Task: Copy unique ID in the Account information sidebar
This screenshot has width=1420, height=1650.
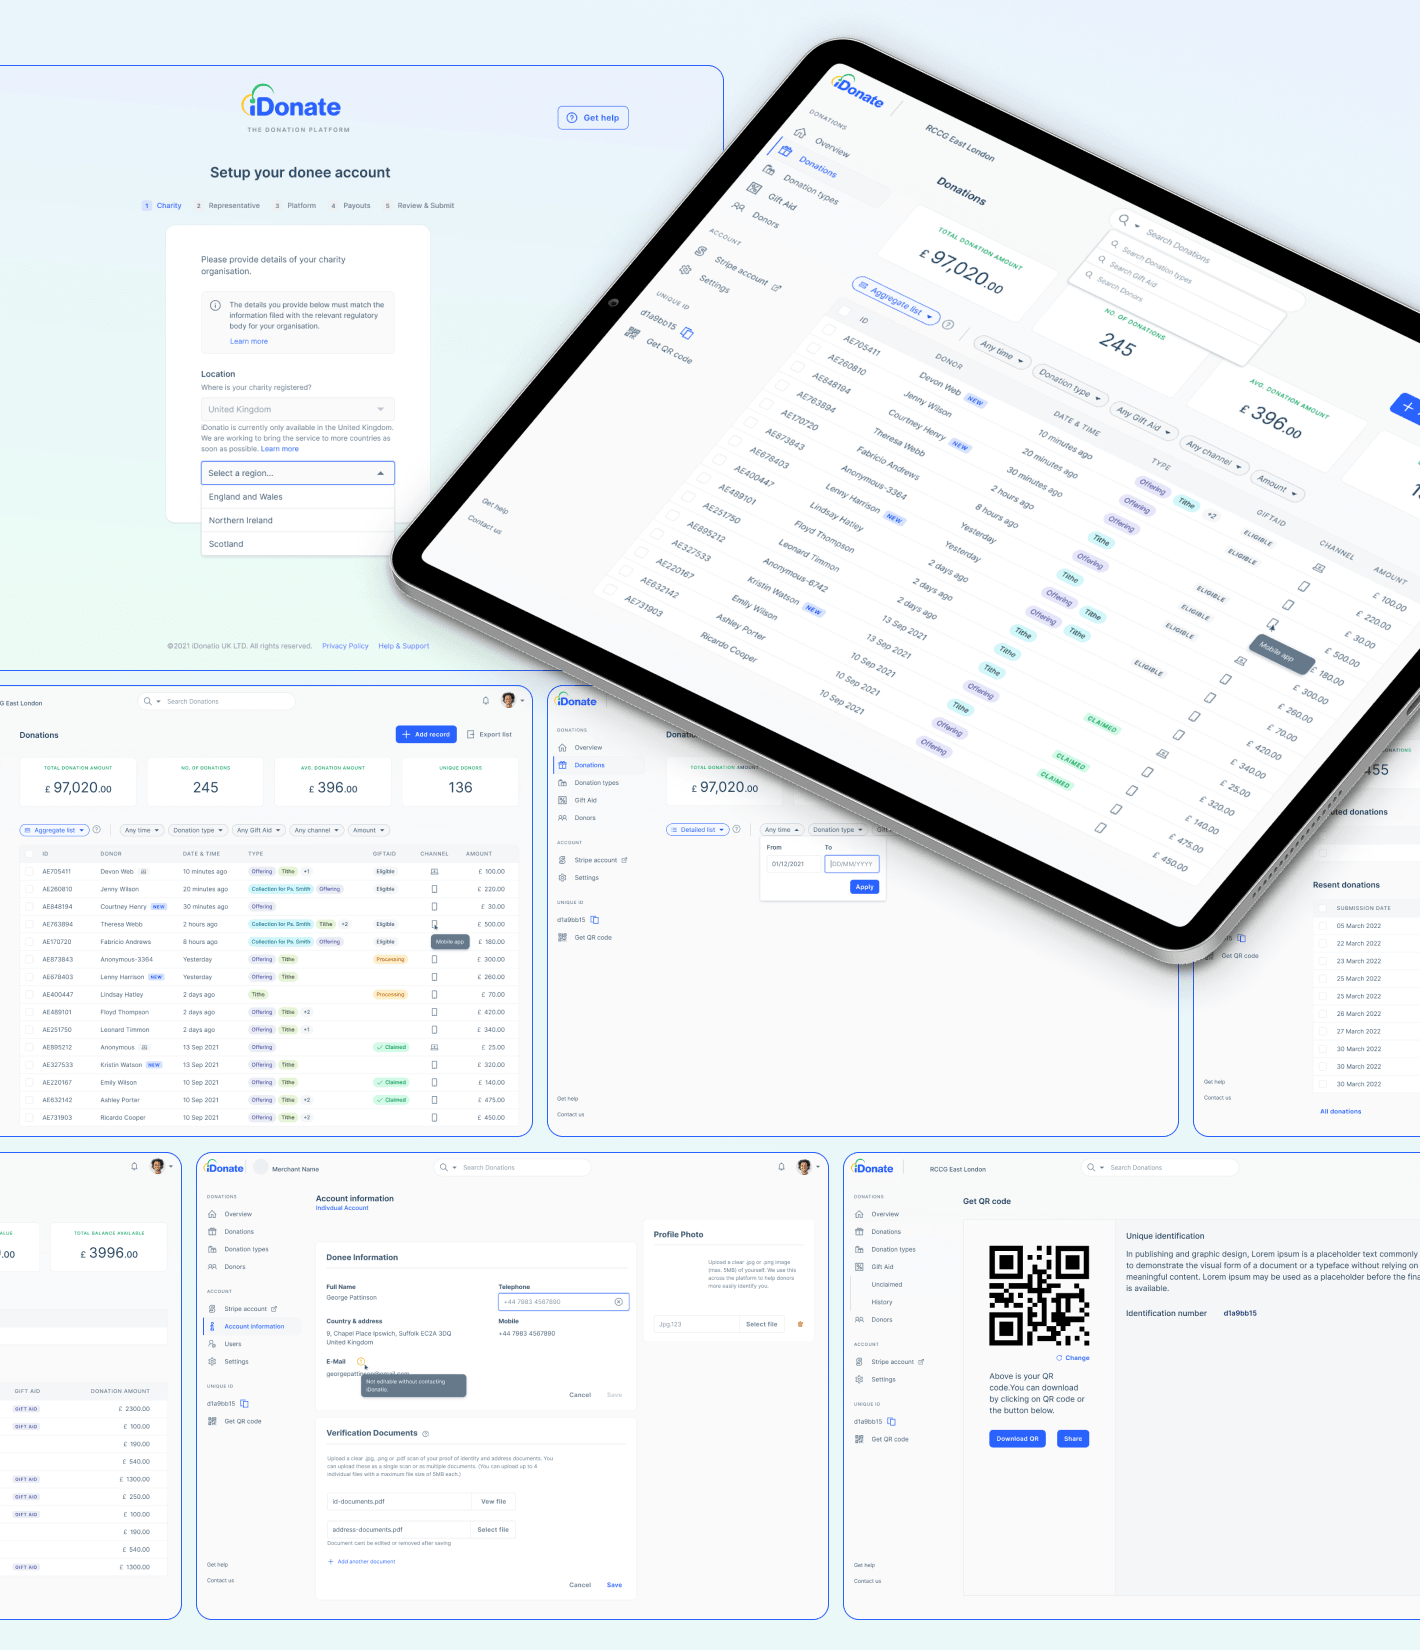Action: pyautogui.click(x=244, y=1403)
